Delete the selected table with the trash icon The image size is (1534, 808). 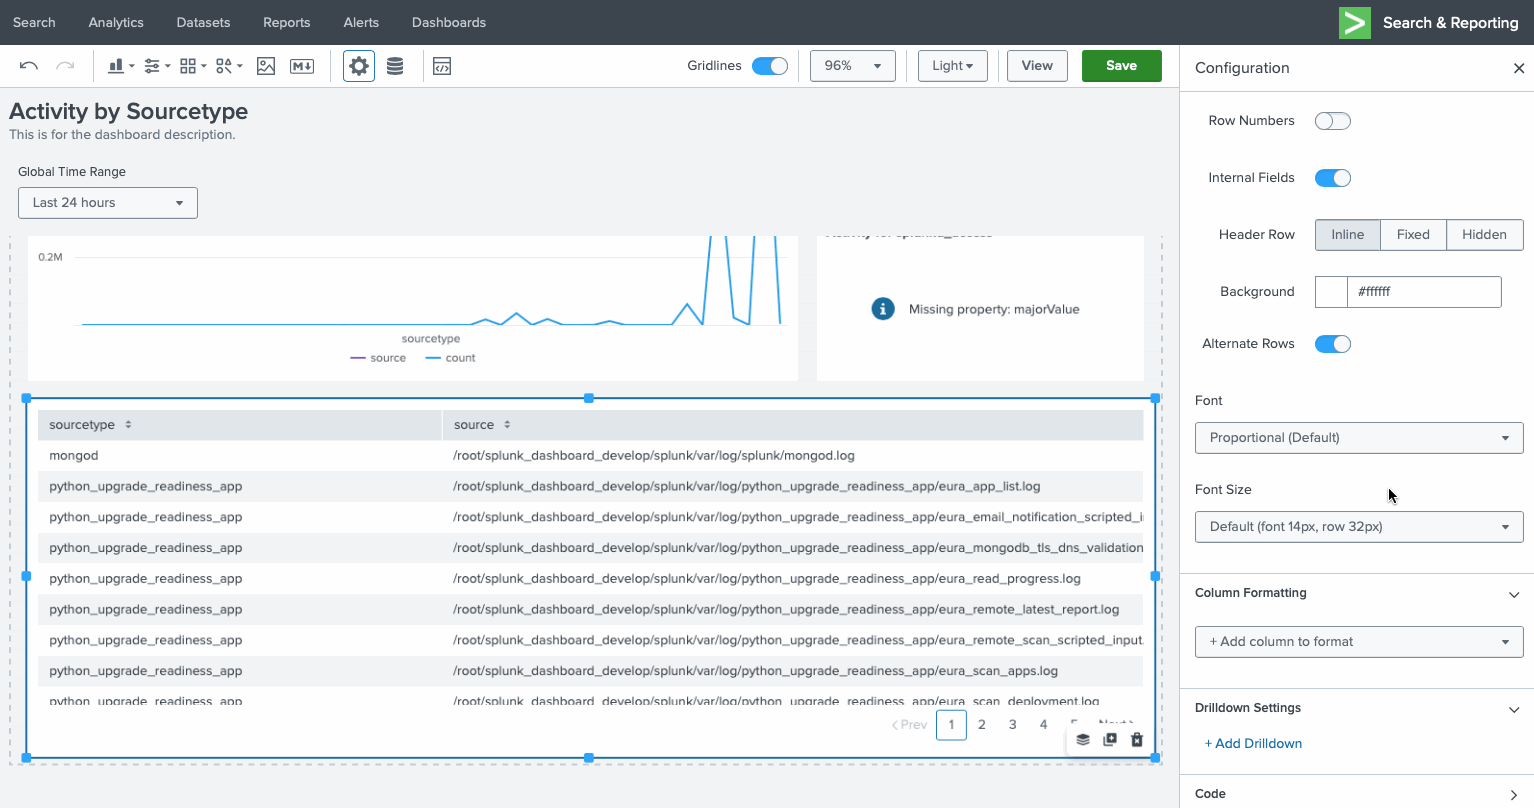pyautogui.click(x=1137, y=740)
